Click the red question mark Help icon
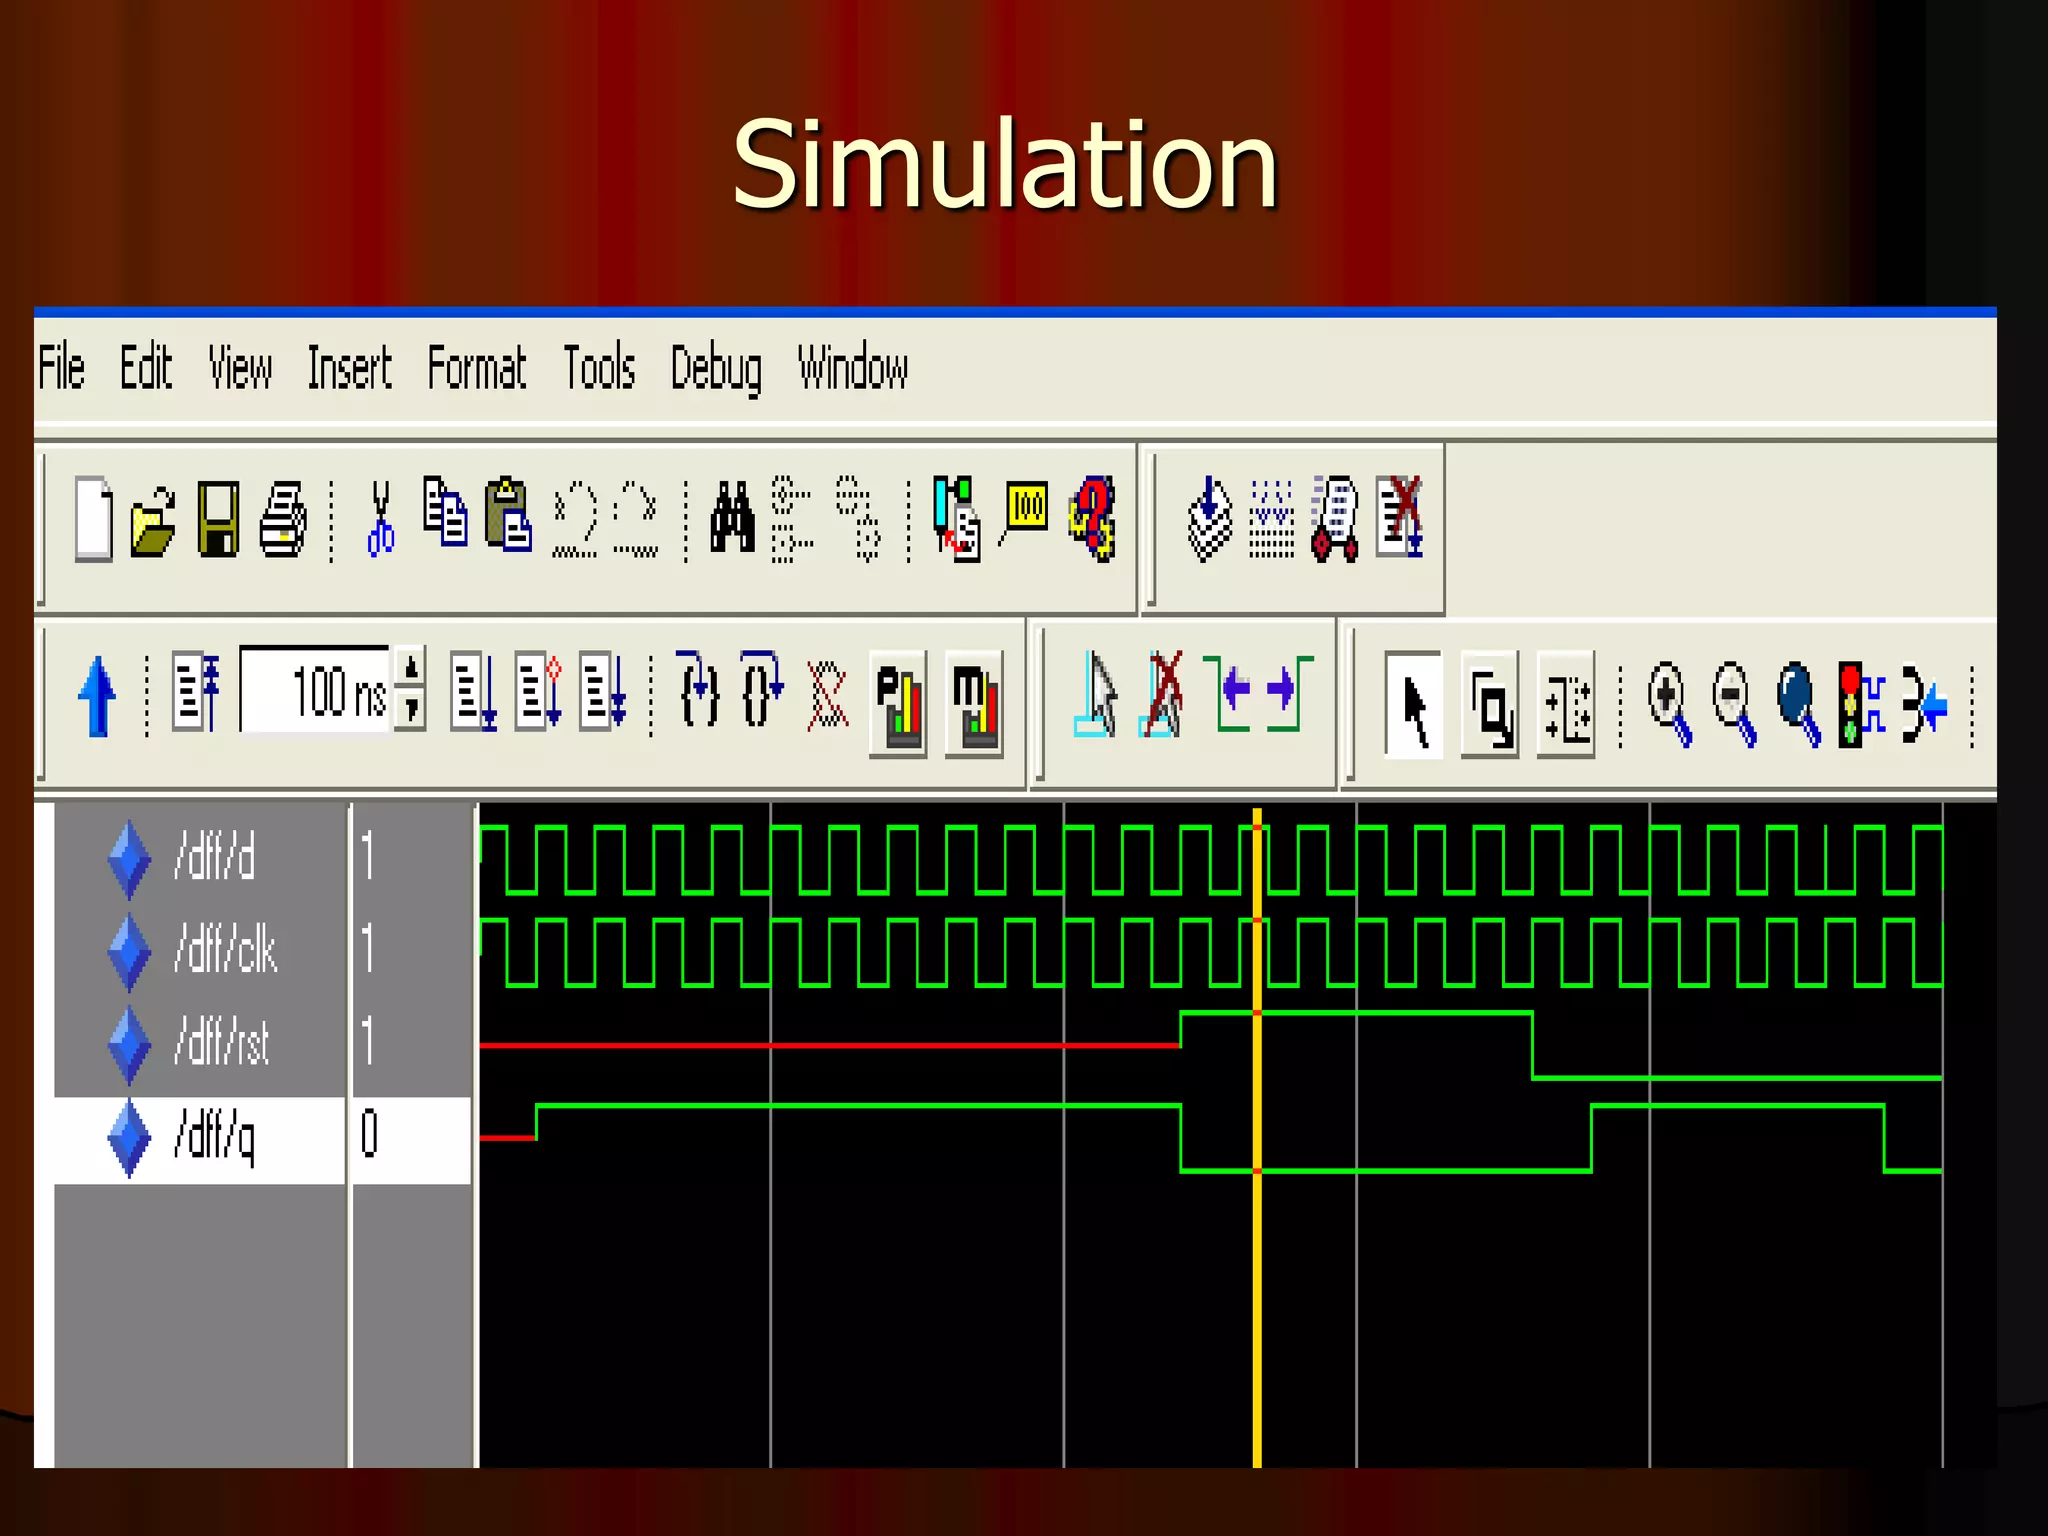 coord(1092,519)
